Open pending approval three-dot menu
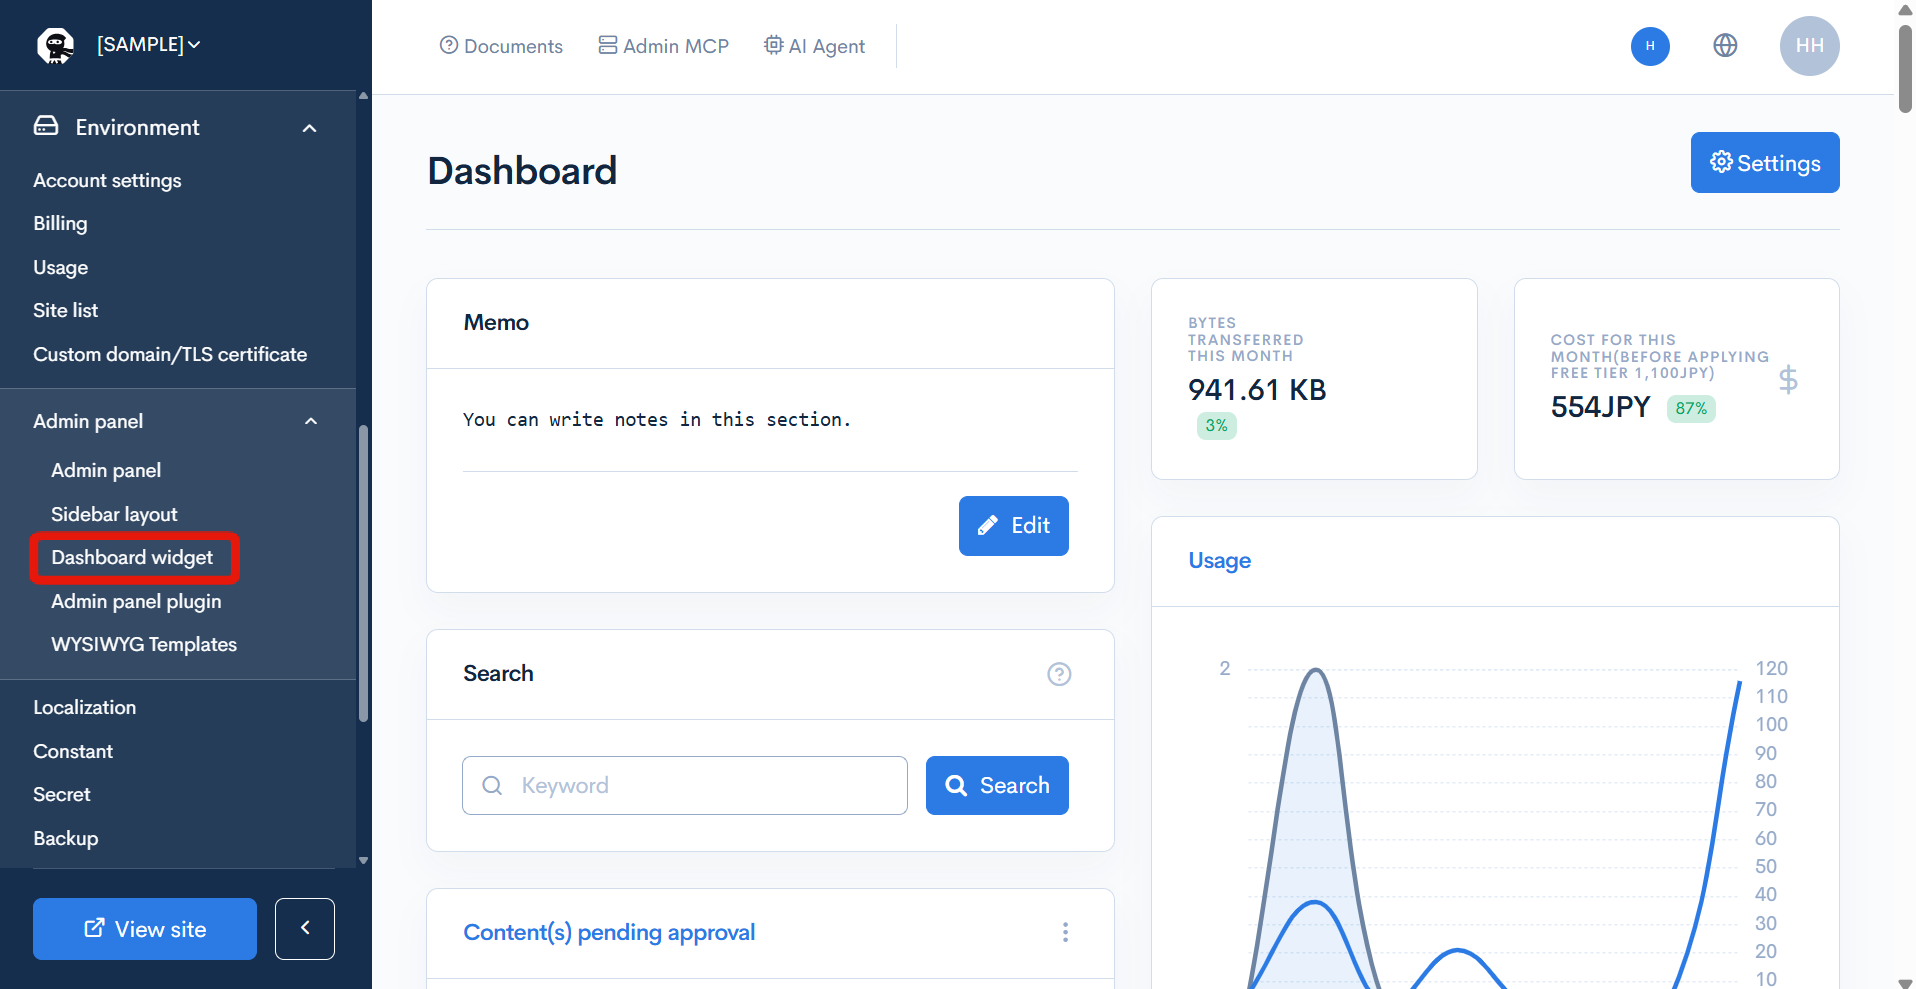 [1065, 932]
